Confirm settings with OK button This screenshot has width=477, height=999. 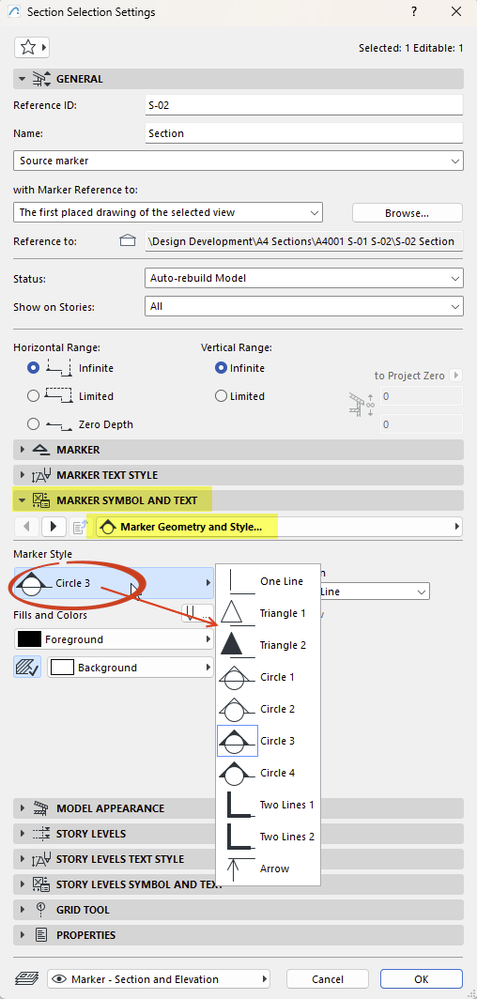pyautogui.click(x=421, y=979)
